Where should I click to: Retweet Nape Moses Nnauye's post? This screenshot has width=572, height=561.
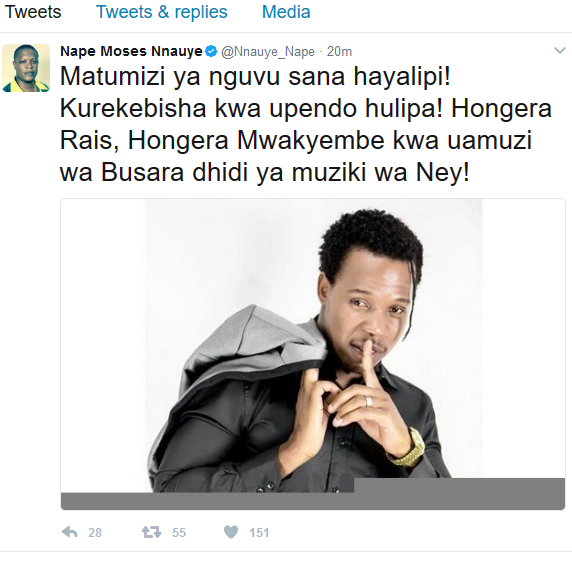coord(151,532)
